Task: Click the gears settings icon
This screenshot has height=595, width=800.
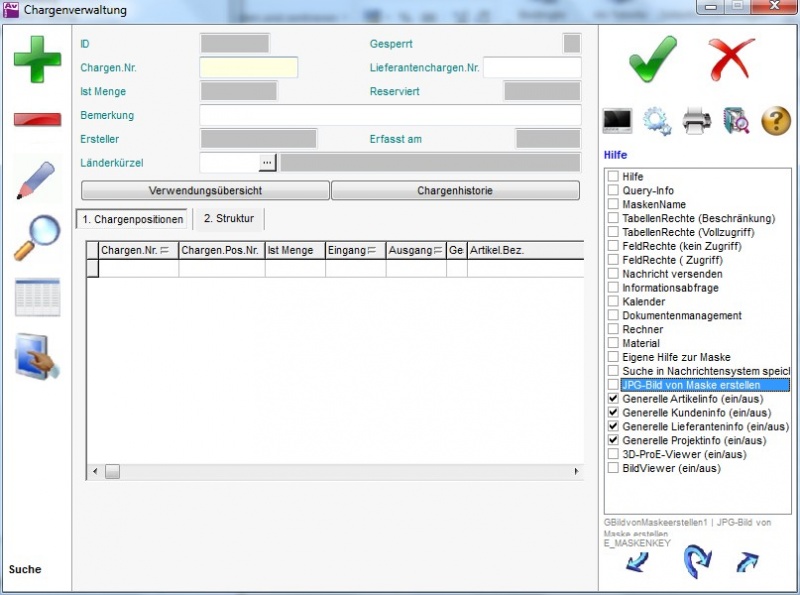Action: (x=657, y=121)
